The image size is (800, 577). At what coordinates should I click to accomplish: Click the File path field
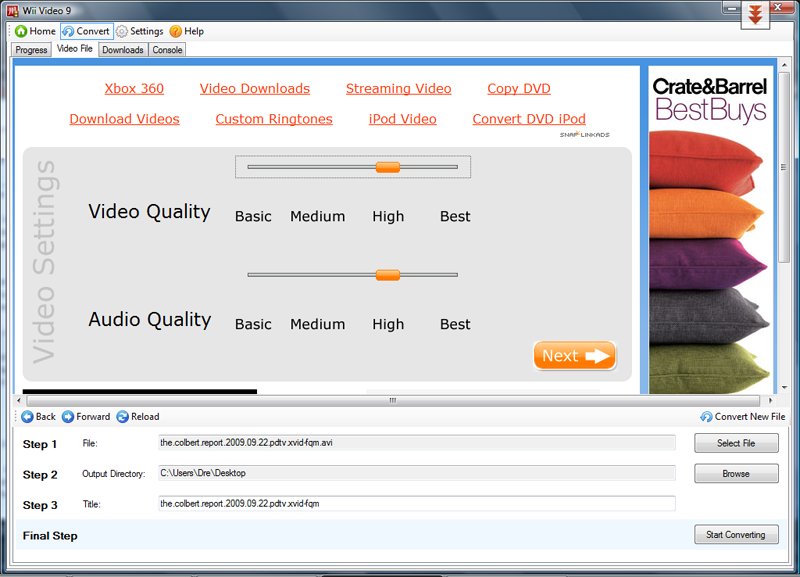[417, 443]
